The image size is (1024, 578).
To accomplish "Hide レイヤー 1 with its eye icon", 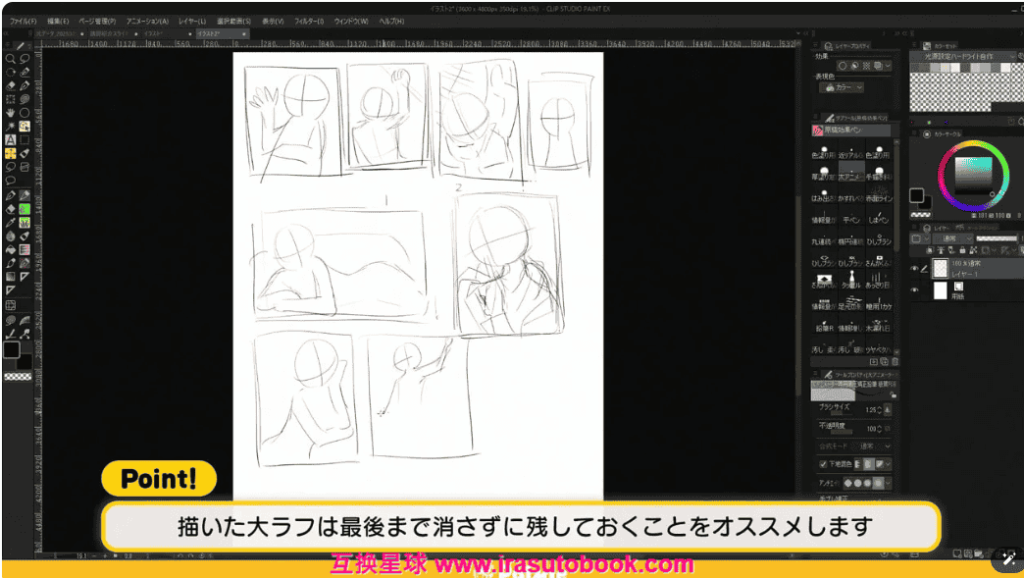I will click(x=914, y=268).
